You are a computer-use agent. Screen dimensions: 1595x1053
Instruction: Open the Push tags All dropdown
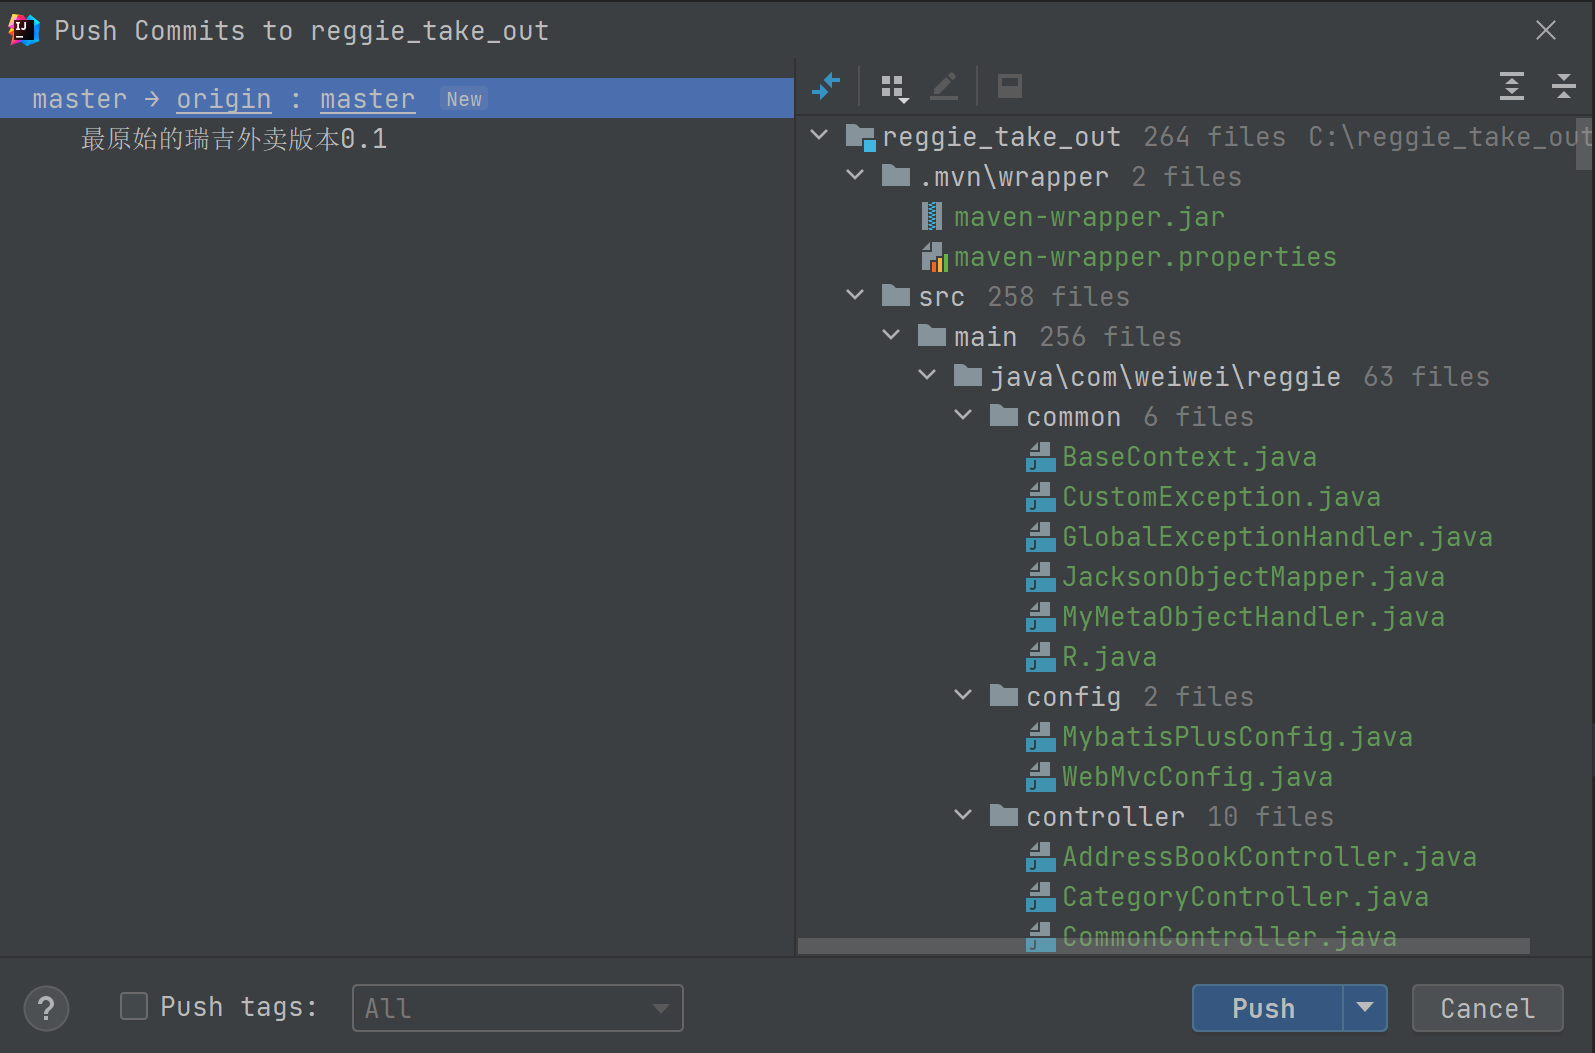tap(518, 1008)
